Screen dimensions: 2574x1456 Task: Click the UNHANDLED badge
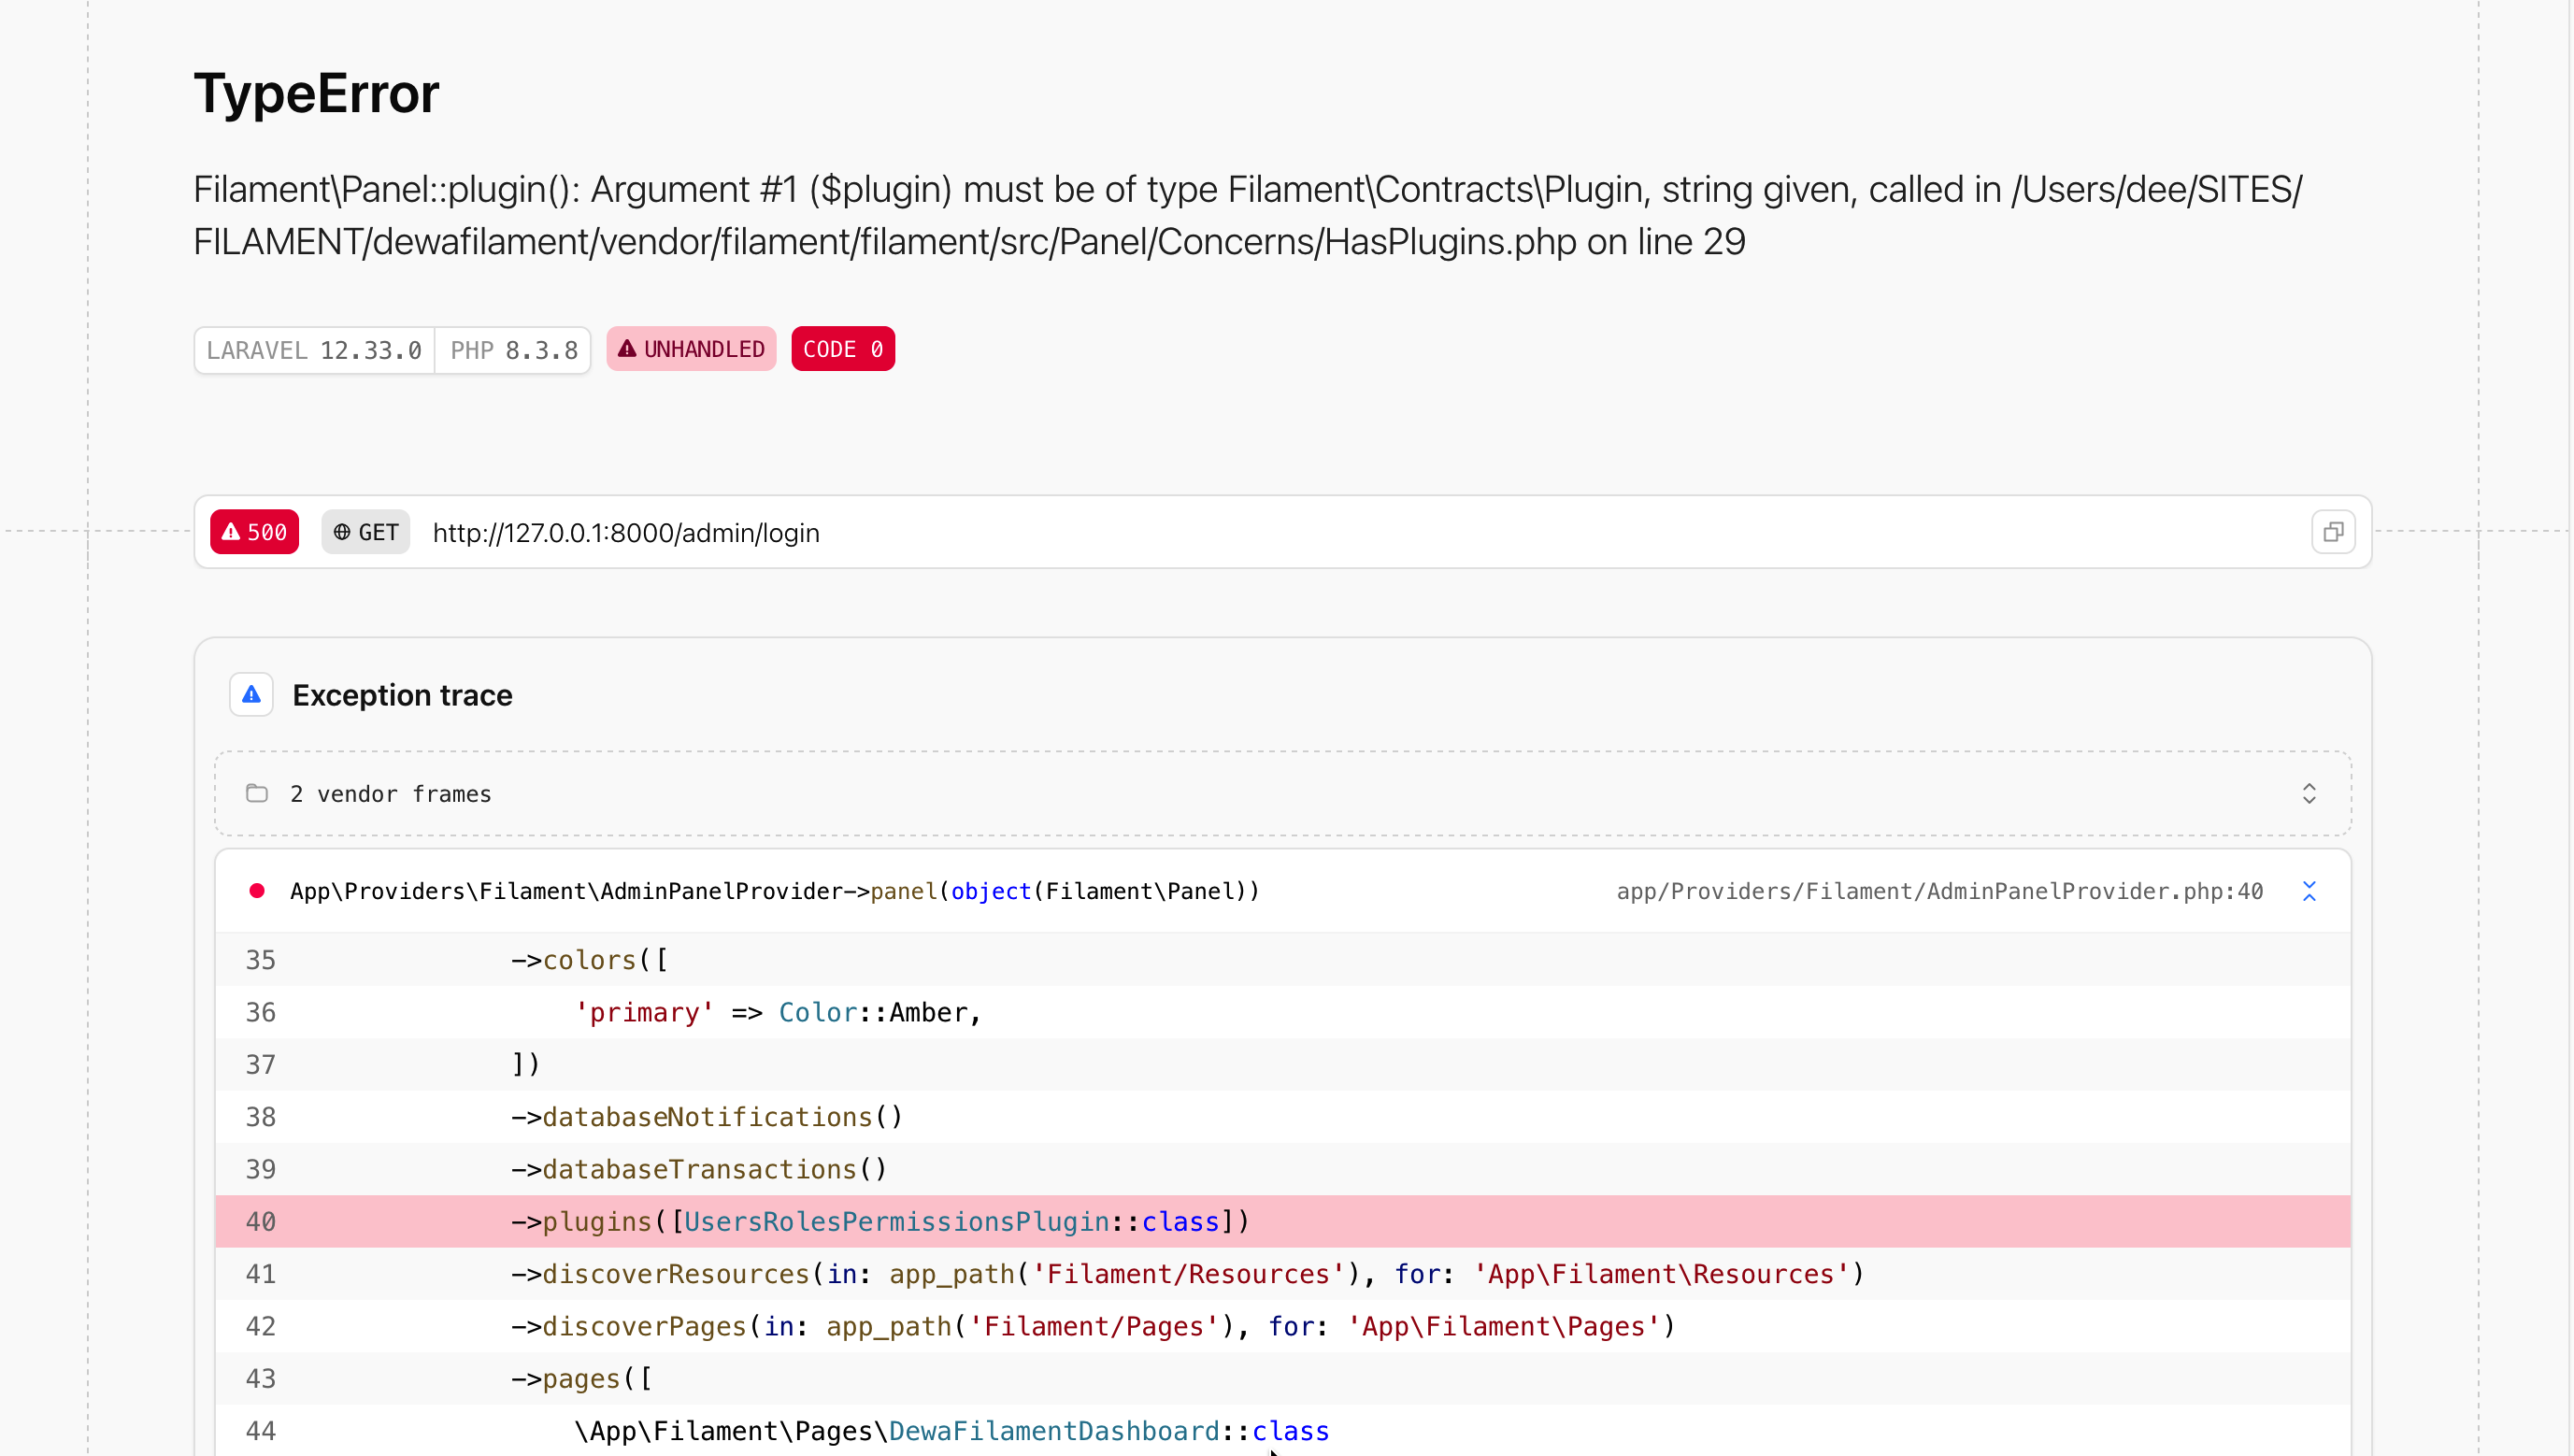tap(690, 348)
